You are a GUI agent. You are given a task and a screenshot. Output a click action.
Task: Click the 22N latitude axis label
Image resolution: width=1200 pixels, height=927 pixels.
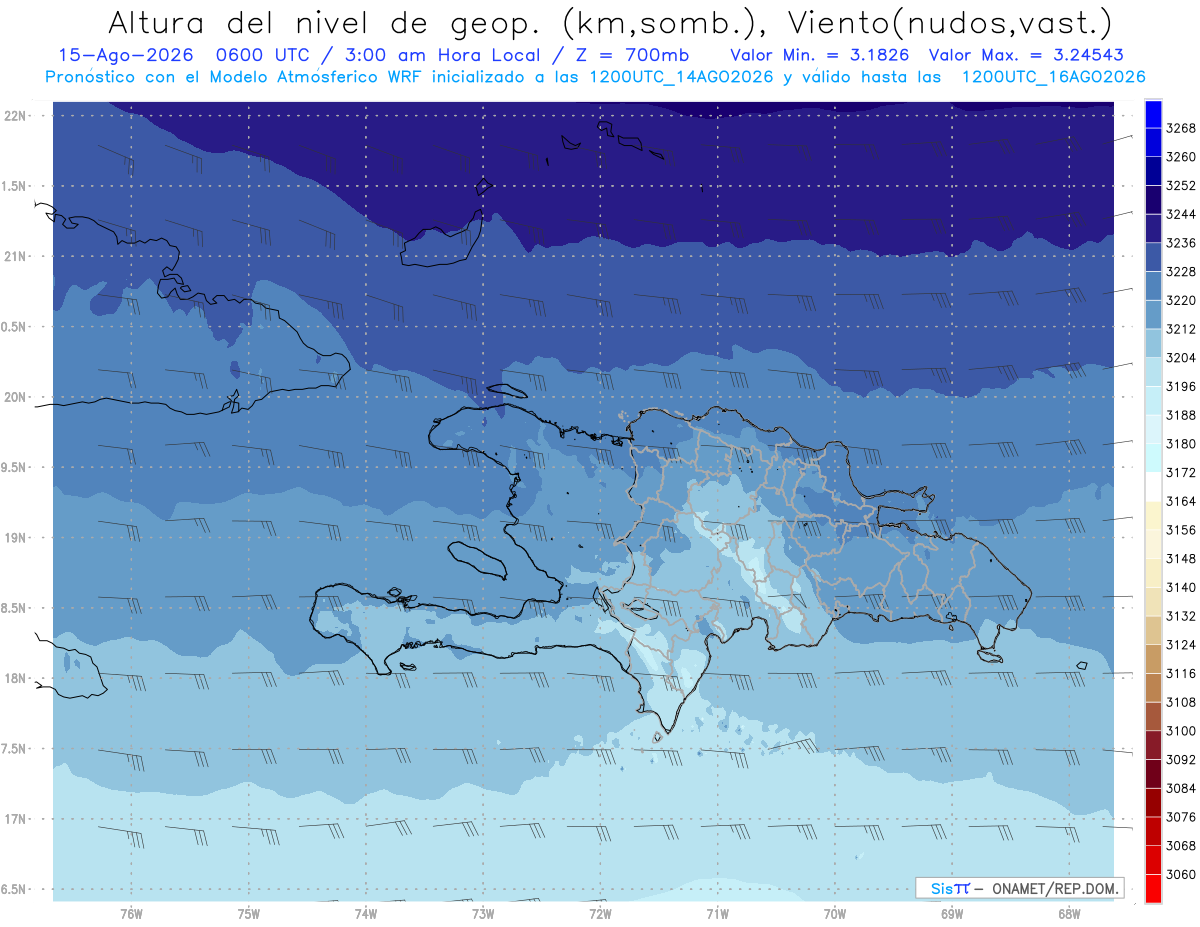click(16, 116)
